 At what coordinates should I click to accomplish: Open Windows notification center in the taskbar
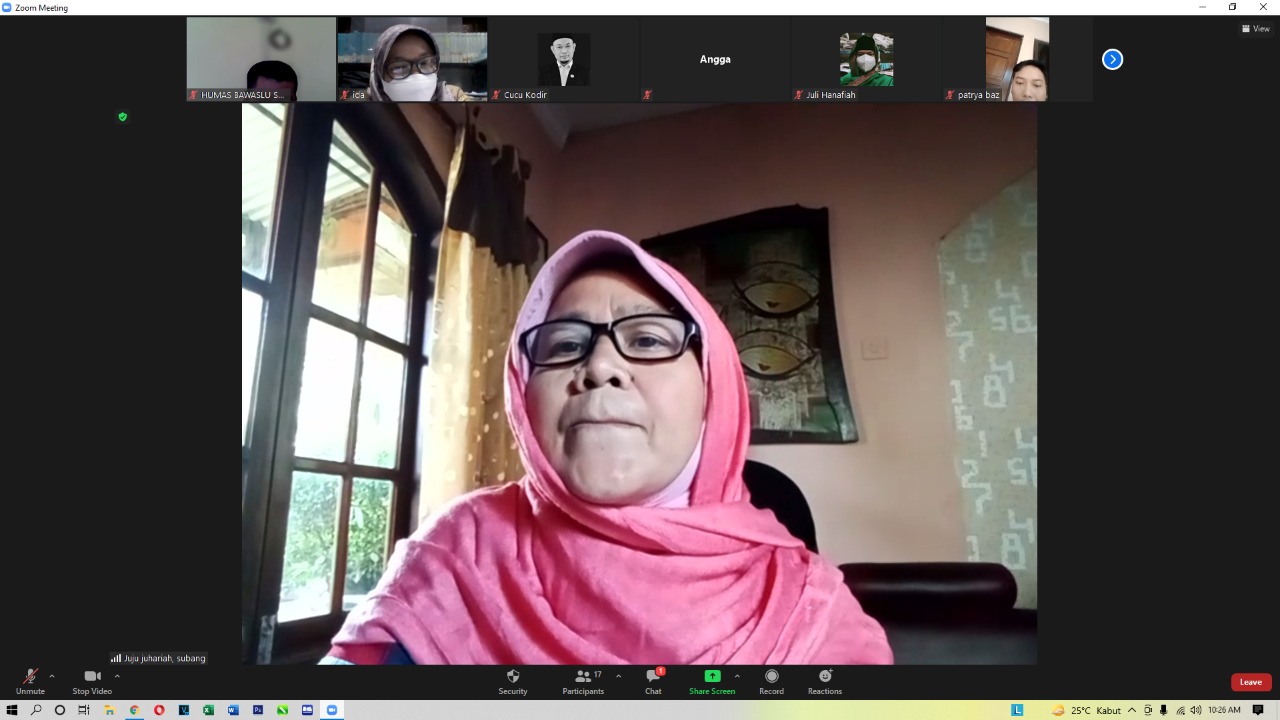(1258, 710)
